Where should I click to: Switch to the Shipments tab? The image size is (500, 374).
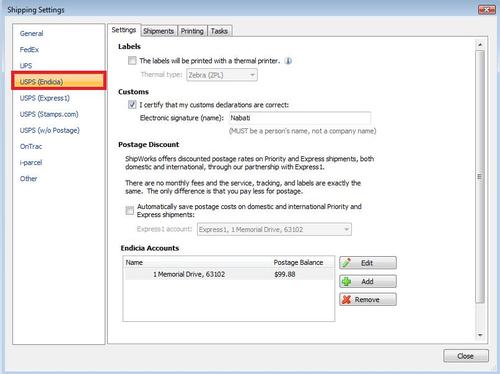tap(158, 31)
